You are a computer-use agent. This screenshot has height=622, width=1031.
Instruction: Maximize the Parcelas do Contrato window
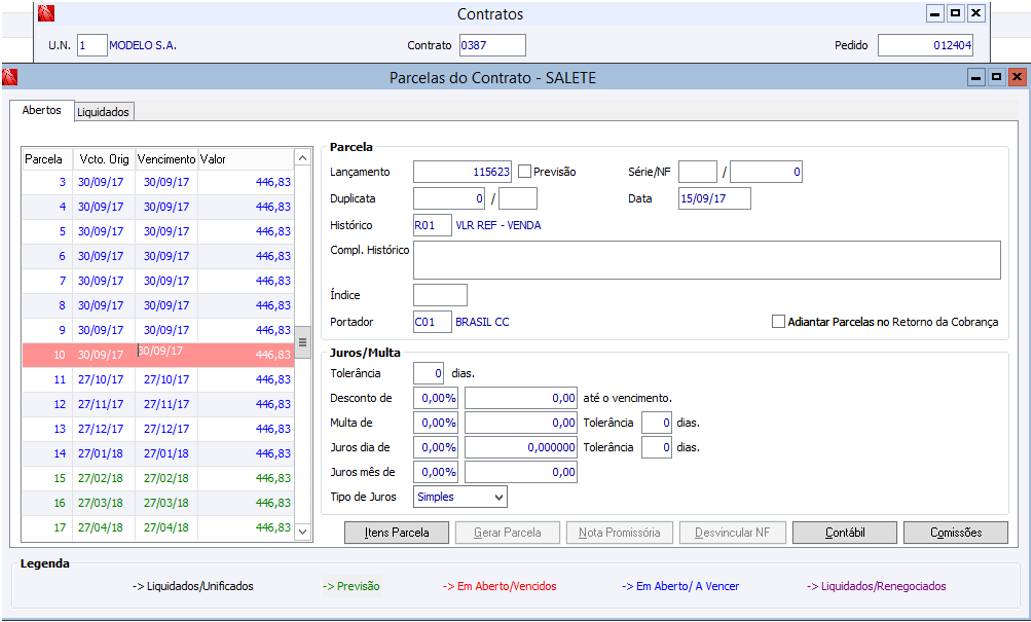tap(996, 77)
